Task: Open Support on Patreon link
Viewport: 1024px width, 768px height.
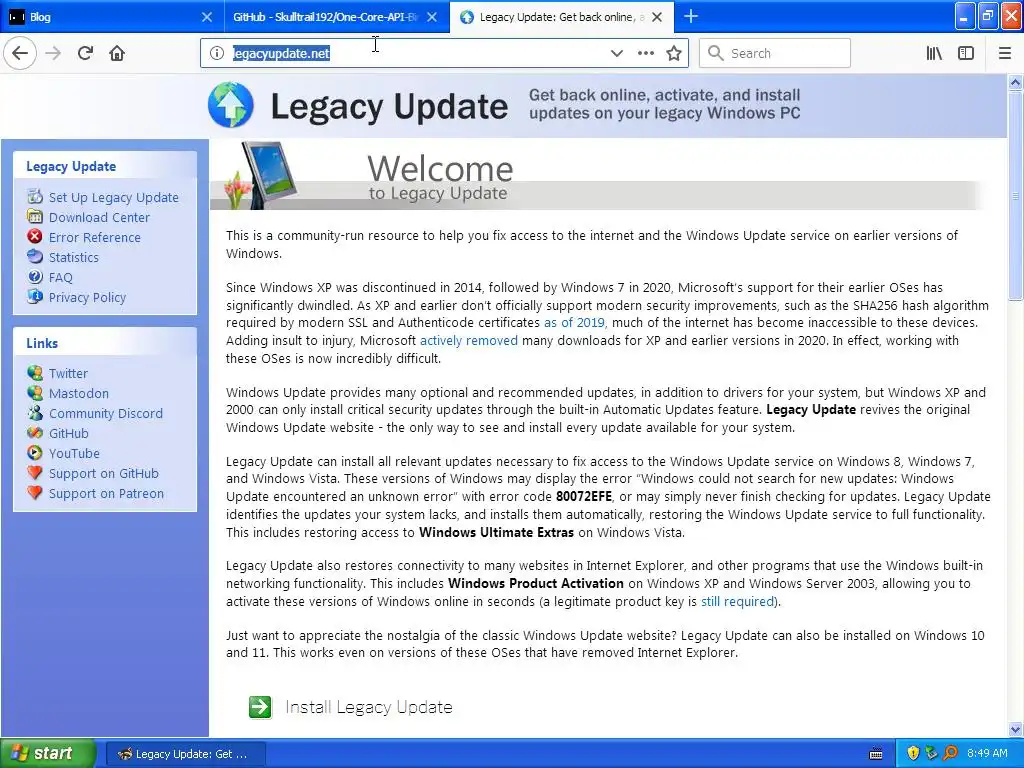Action: pyautogui.click(x=106, y=494)
